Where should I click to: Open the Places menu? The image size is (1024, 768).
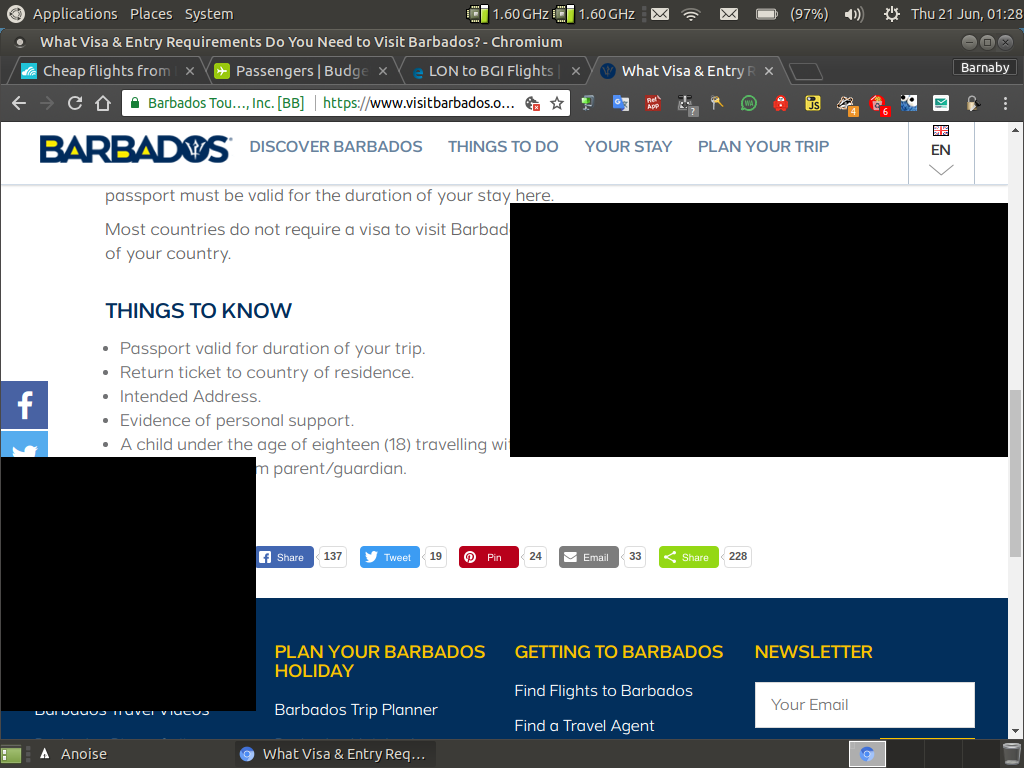[x=151, y=14]
